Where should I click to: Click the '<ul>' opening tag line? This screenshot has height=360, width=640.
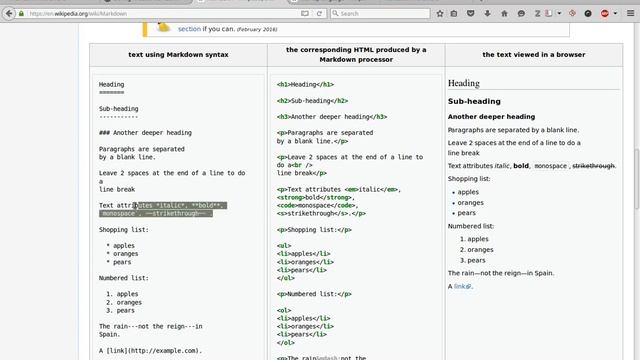284,246
